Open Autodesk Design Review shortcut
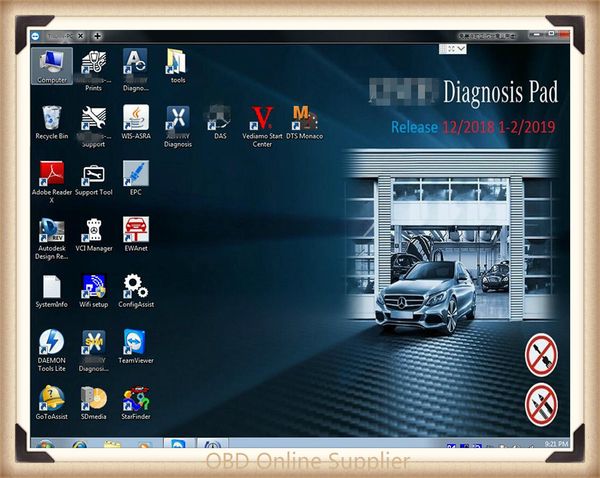The width and height of the screenshot is (600, 478). 52,238
